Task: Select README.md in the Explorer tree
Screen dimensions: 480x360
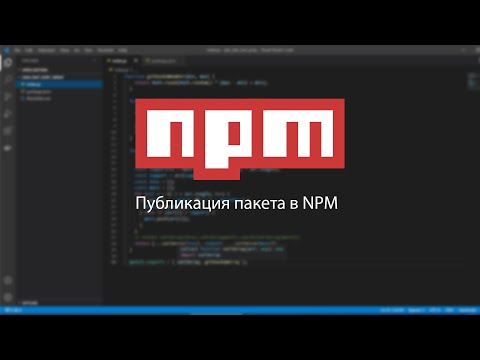Action: point(60,99)
